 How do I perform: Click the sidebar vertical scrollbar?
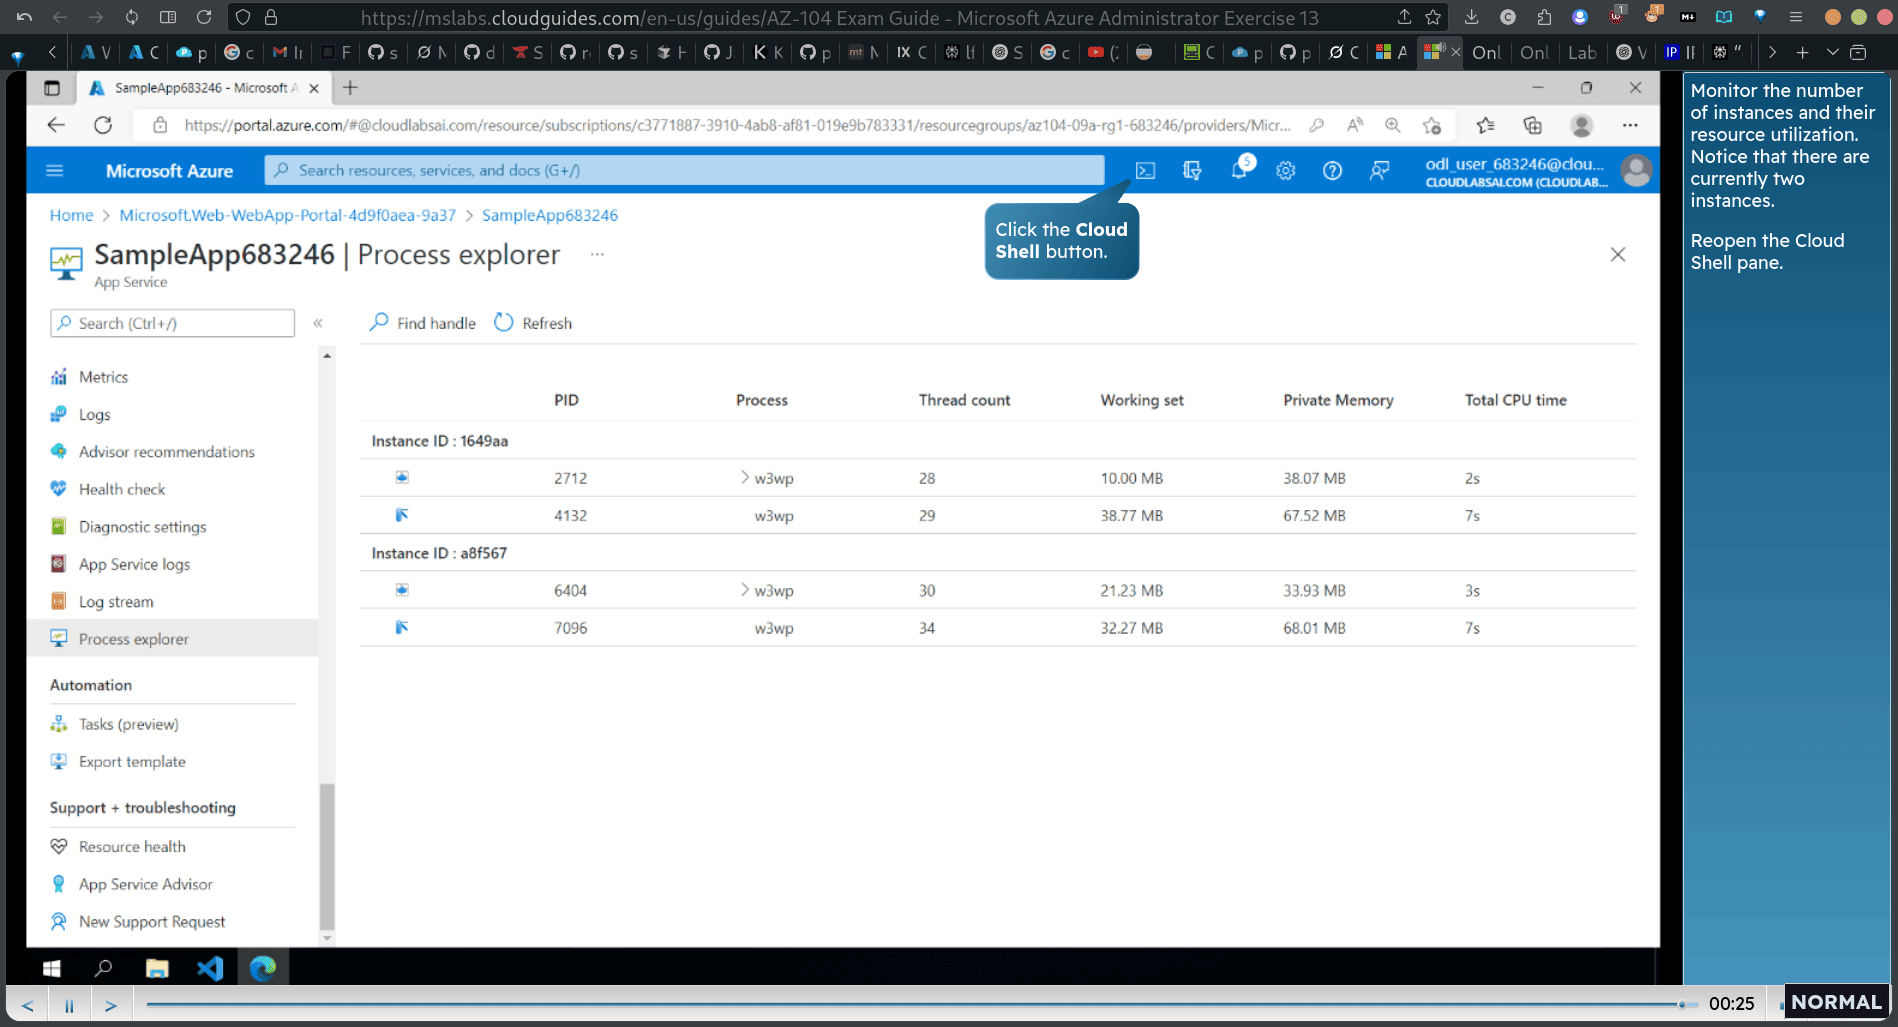tap(327, 858)
